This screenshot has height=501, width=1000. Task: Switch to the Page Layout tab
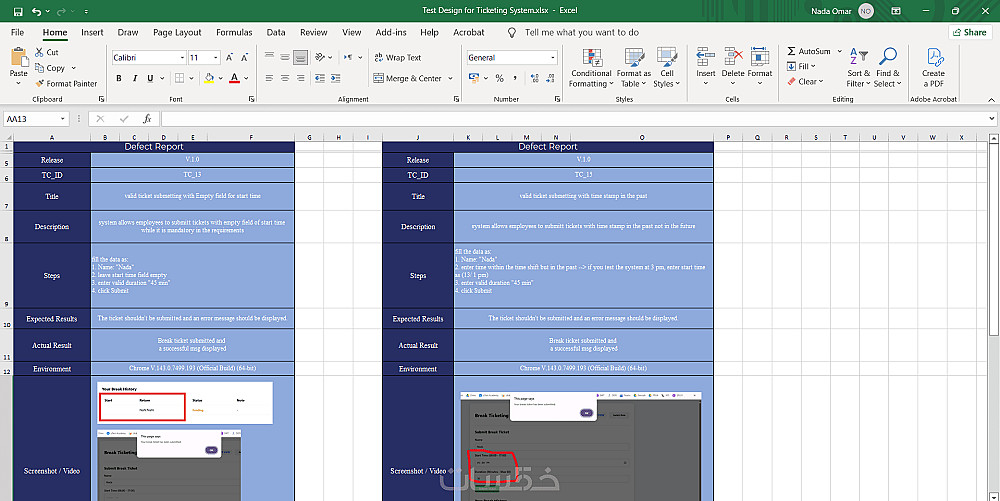pyautogui.click(x=177, y=32)
